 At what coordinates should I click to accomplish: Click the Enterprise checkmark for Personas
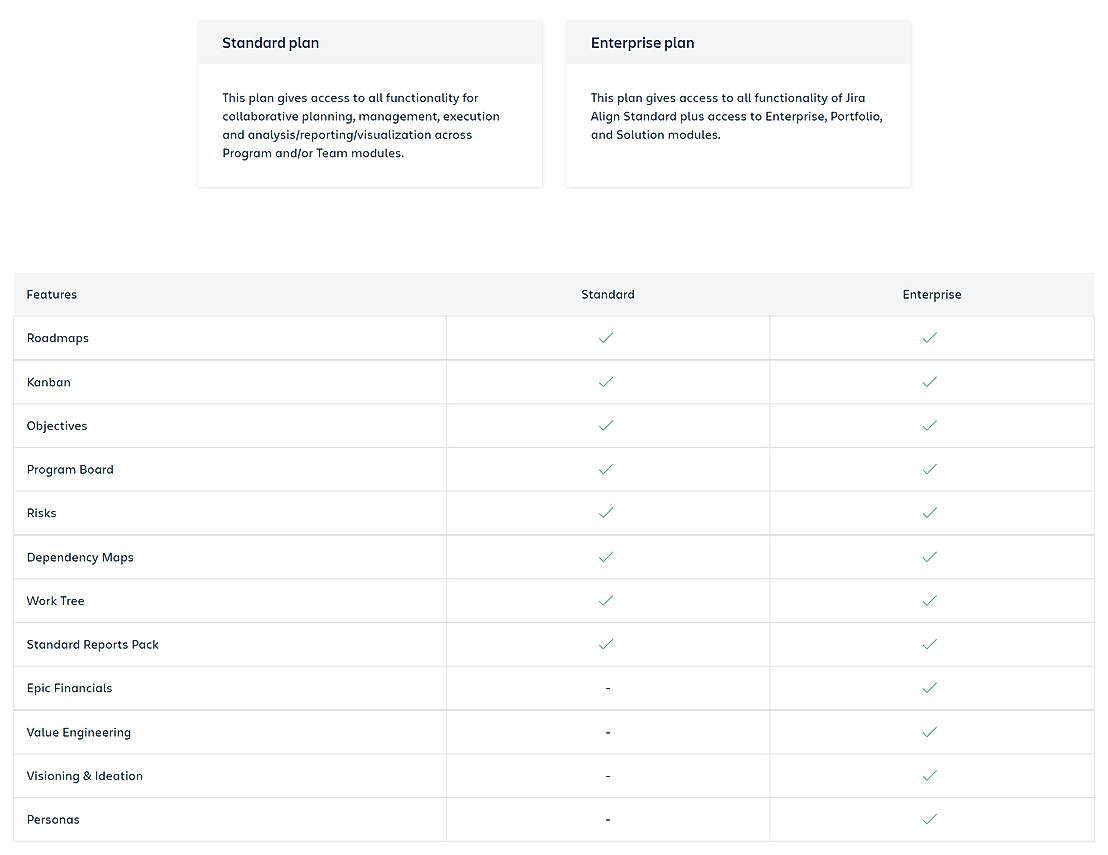tap(930, 819)
